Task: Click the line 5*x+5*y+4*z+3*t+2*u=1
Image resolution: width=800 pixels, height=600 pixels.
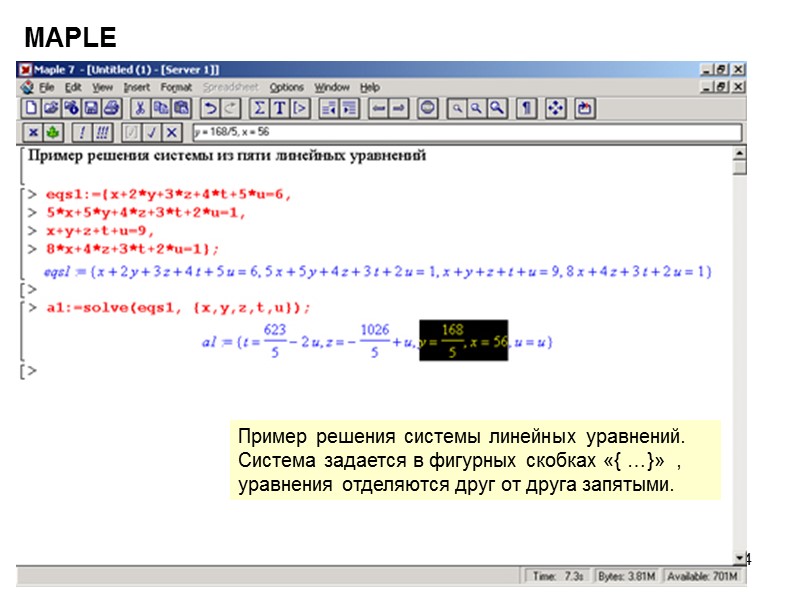Action: coord(146,212)
